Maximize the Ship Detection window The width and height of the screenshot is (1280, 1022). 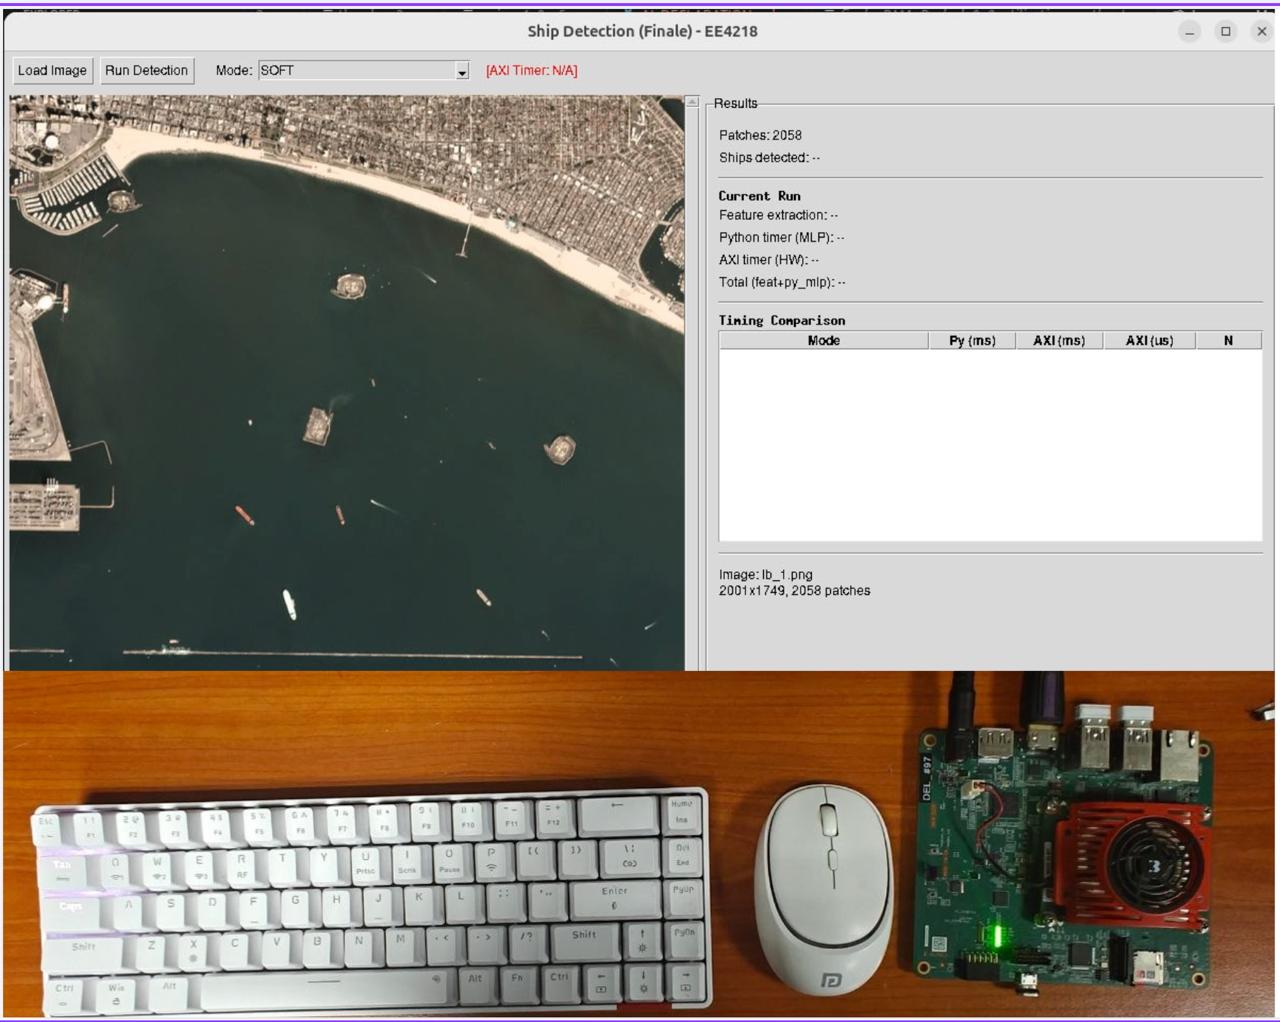pos(1226,32)
